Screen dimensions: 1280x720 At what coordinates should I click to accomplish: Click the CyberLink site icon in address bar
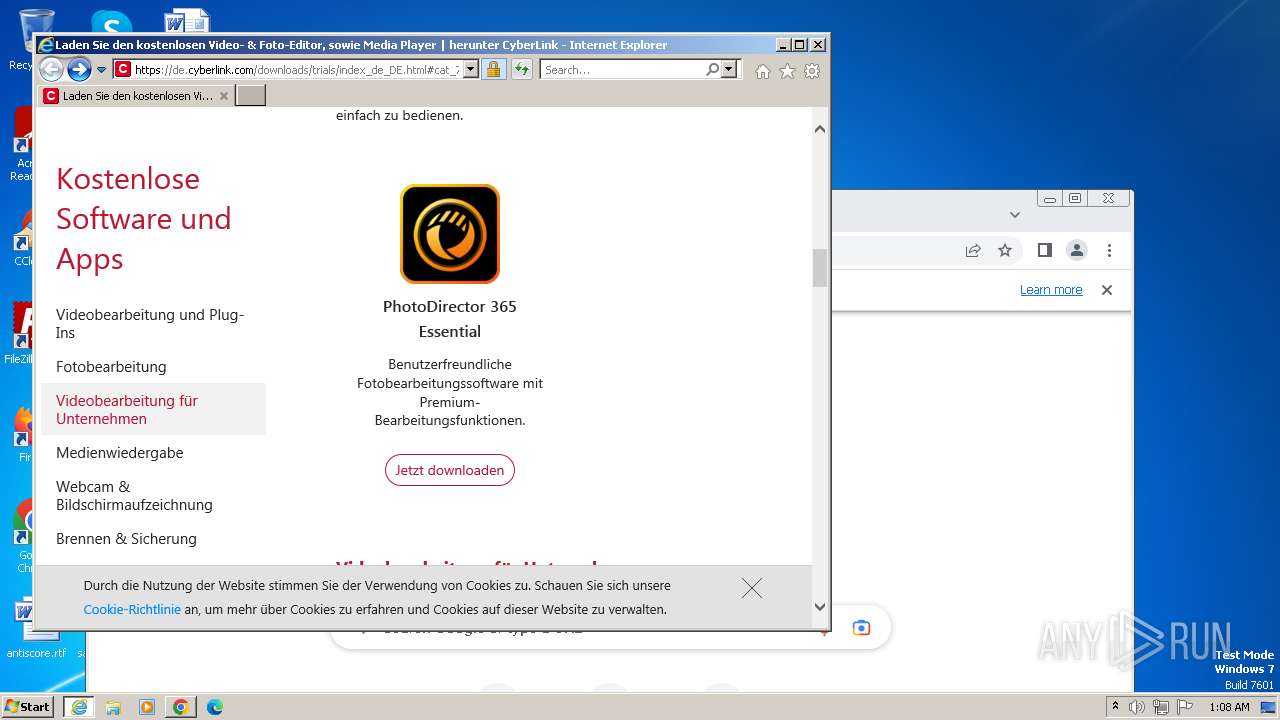(x=122, y=69)
